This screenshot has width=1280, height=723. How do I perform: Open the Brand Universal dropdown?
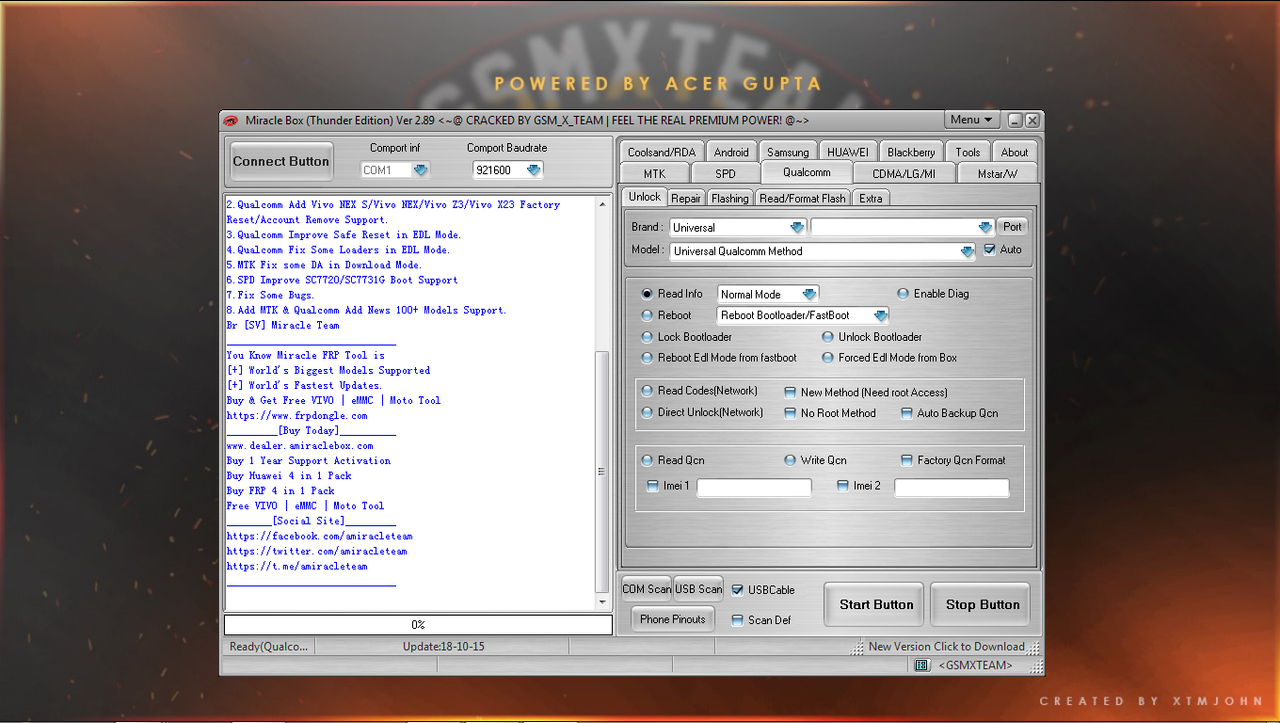tap(797, 227)
